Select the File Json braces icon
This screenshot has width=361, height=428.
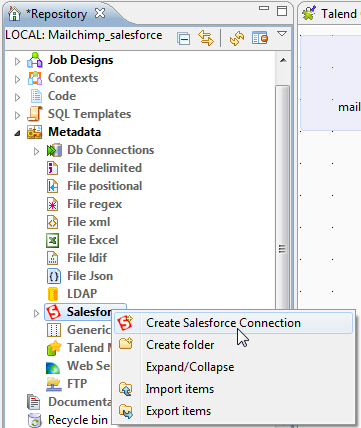pos(53,276)
